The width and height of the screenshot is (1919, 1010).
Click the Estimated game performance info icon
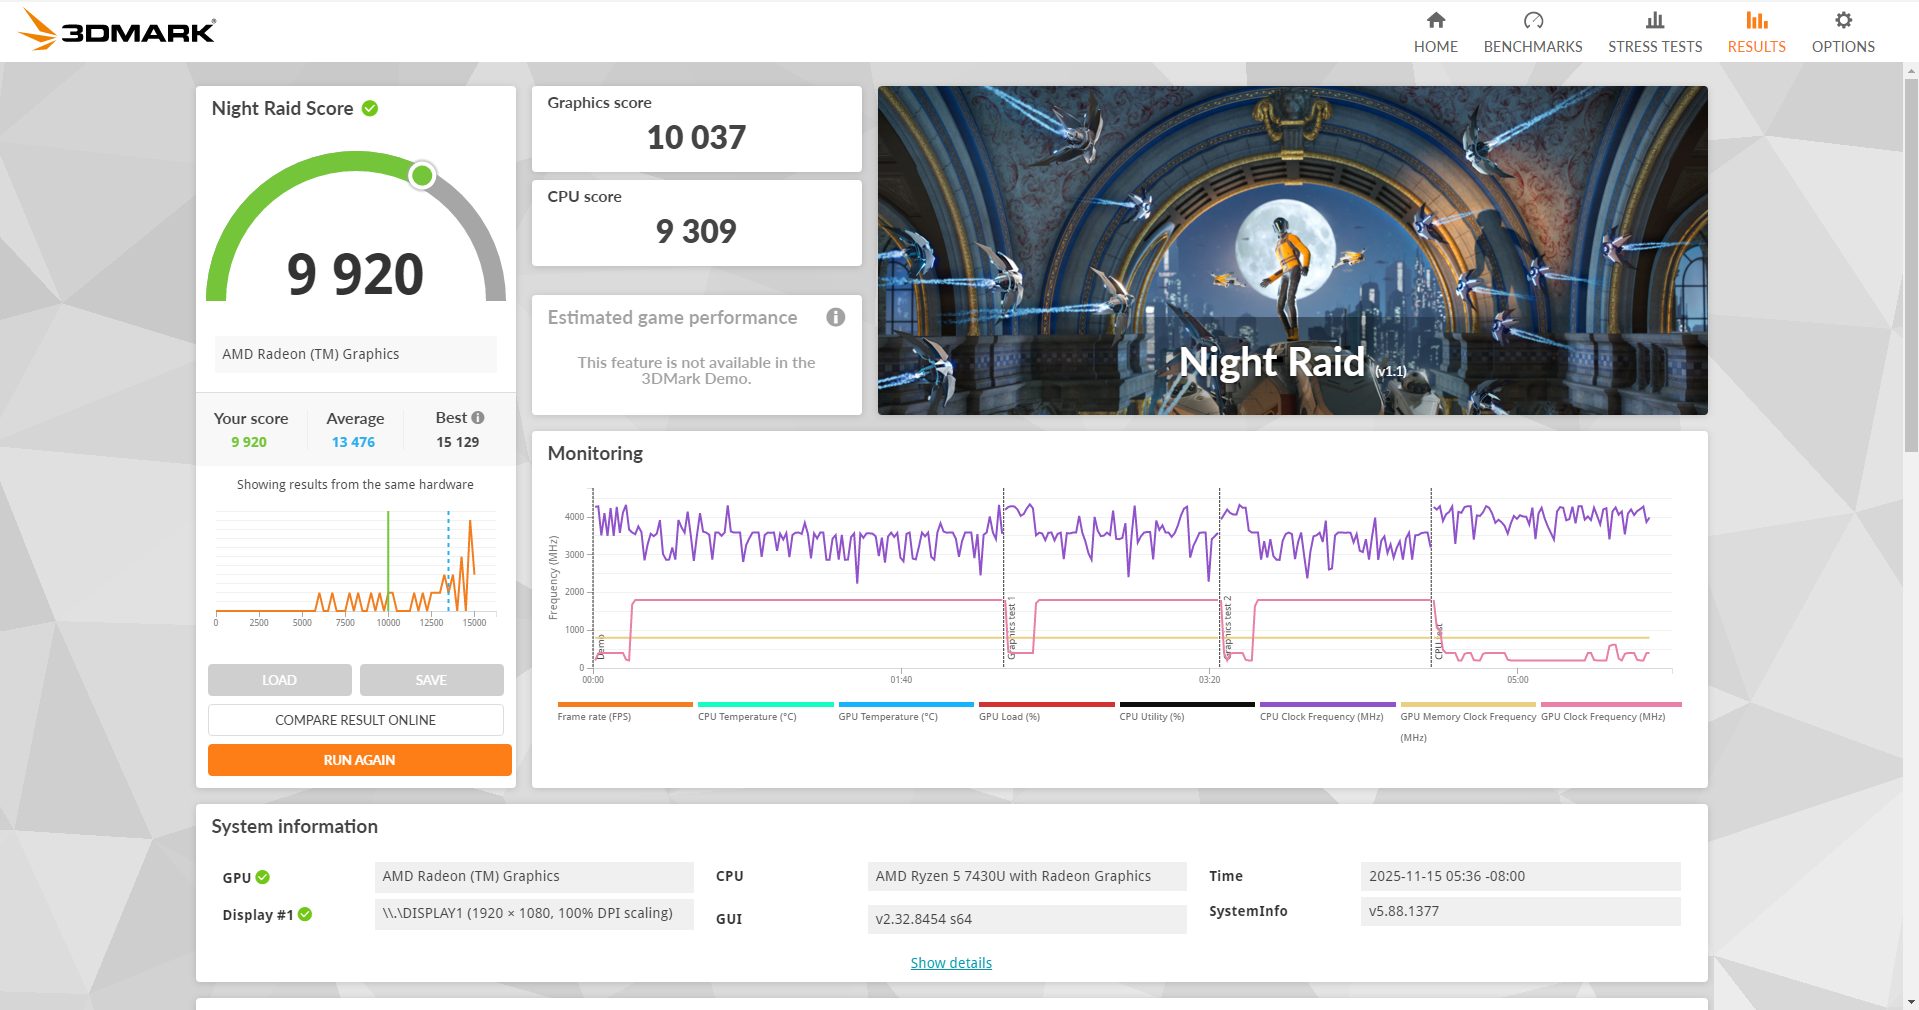pos(835,318)
